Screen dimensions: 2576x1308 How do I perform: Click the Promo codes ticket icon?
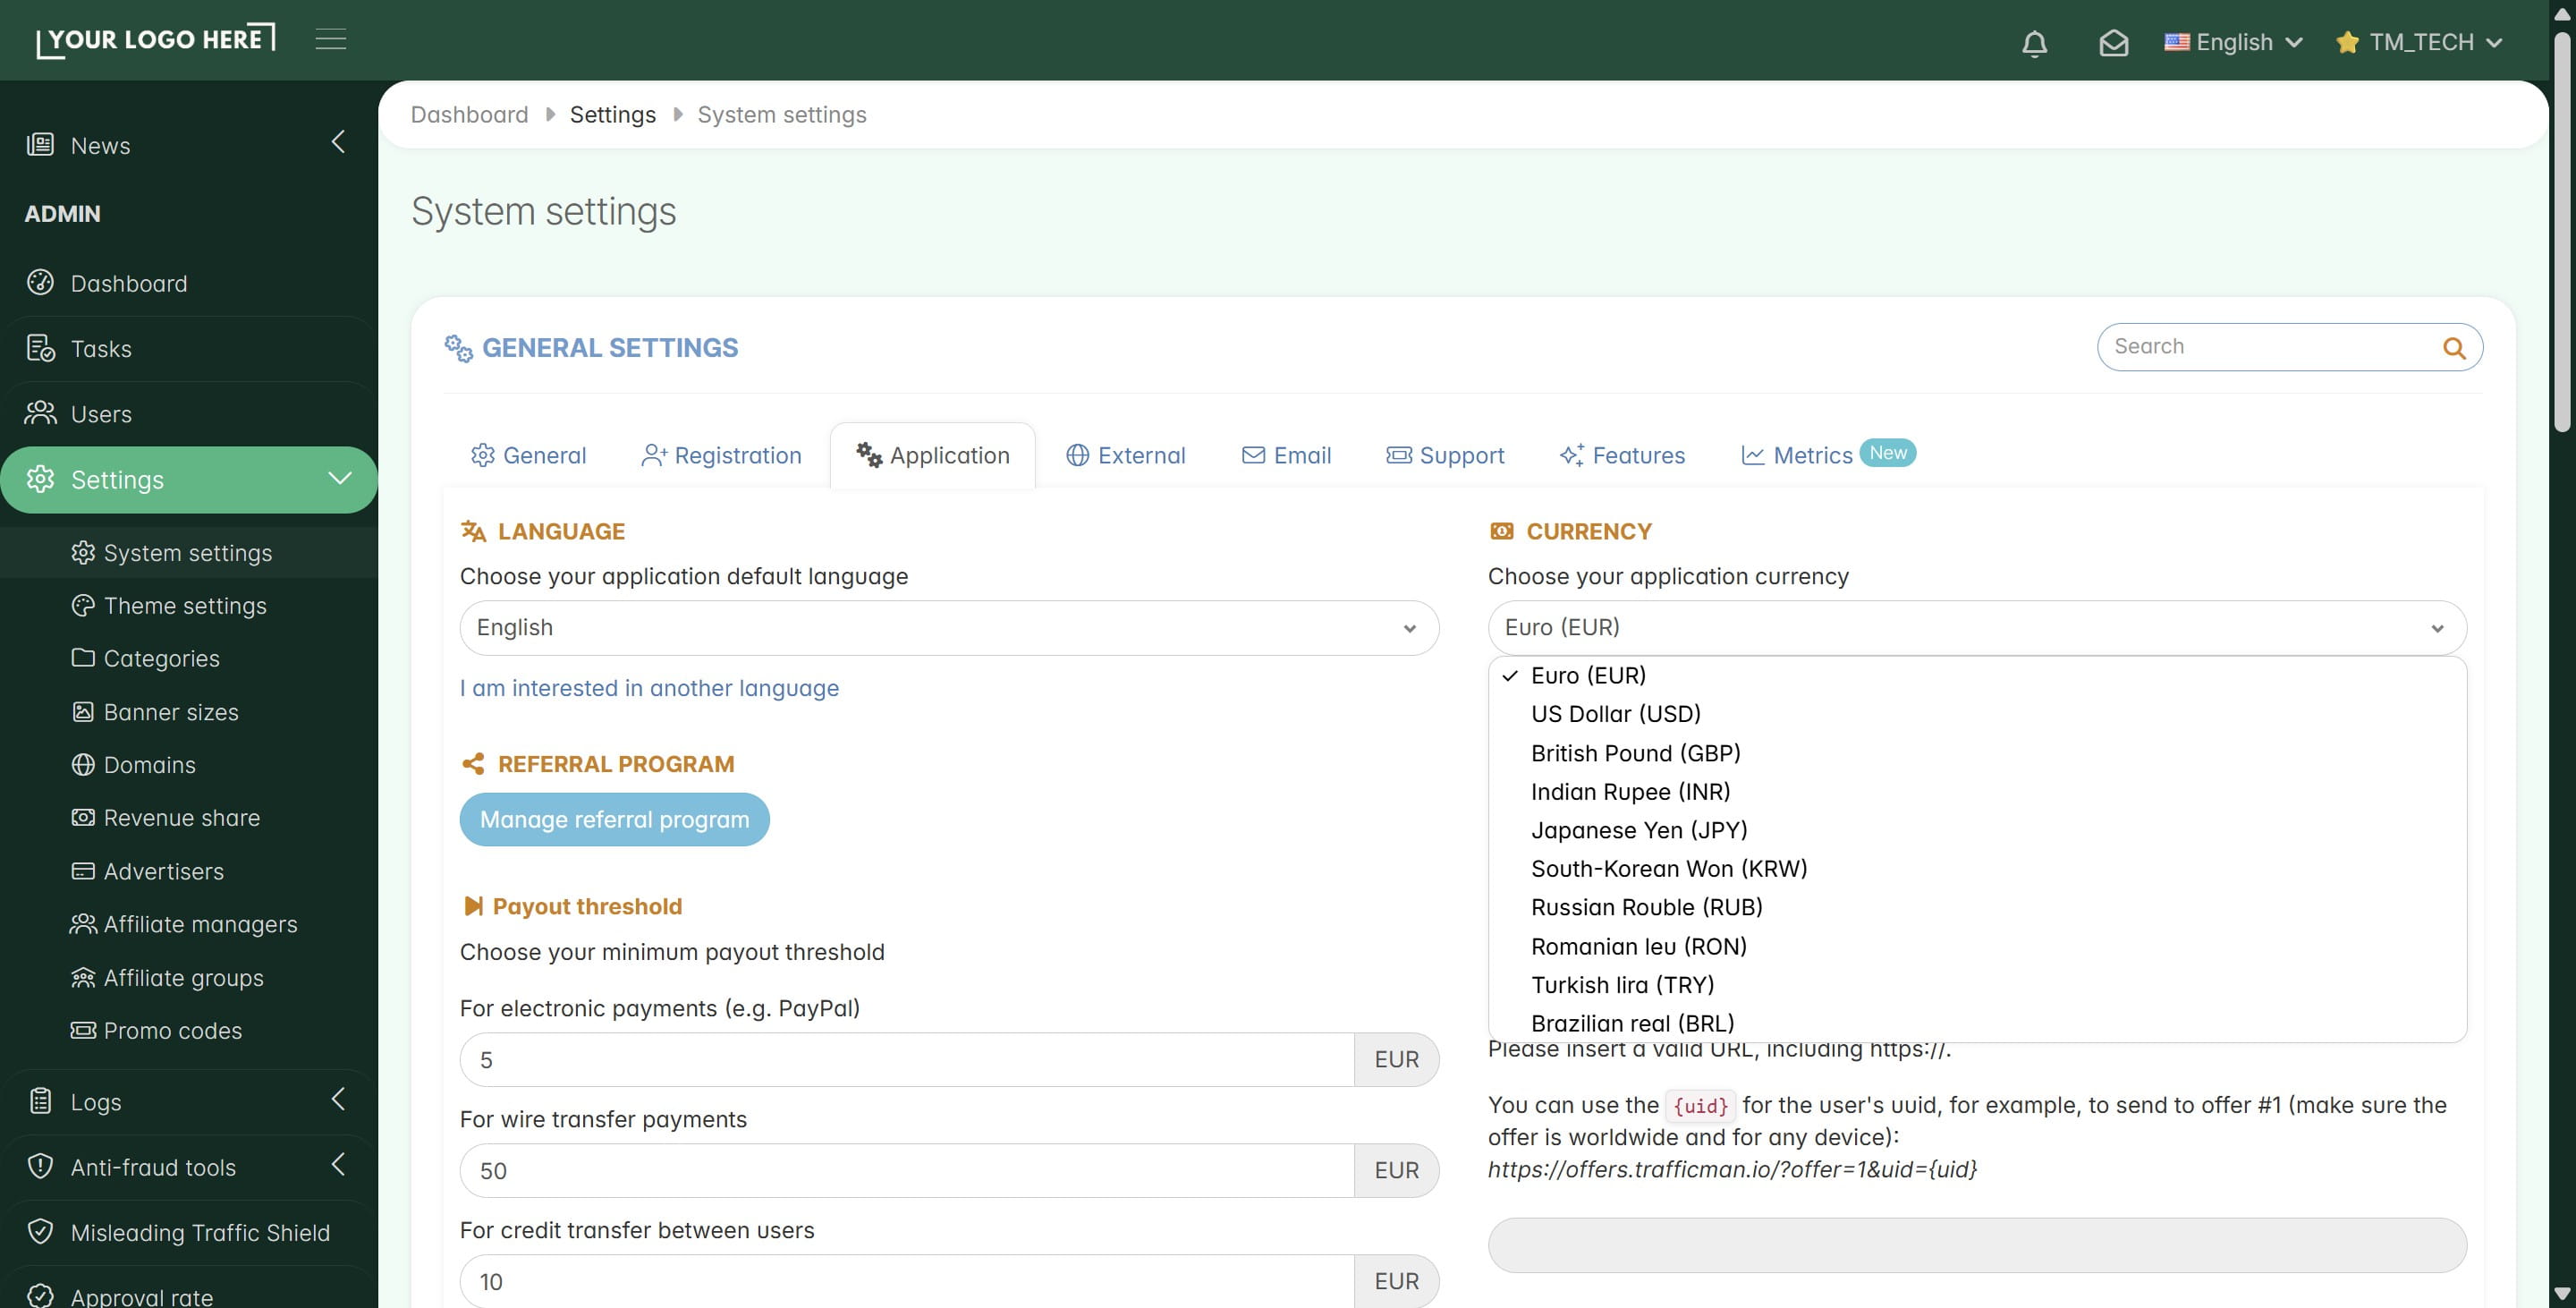pyautogui.click(x=83, y=1029)
